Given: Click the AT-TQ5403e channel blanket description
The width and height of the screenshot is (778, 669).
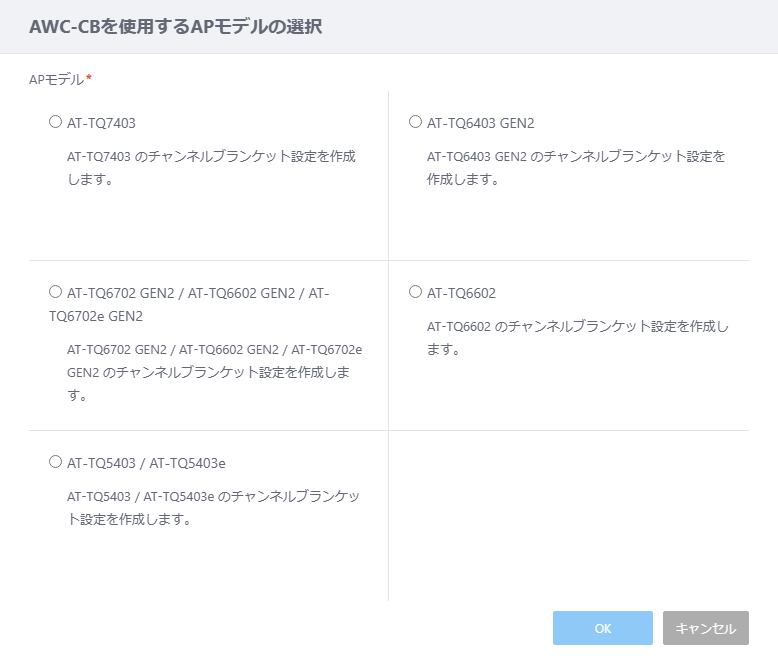Looking at the screenshot, I should 213,508.
